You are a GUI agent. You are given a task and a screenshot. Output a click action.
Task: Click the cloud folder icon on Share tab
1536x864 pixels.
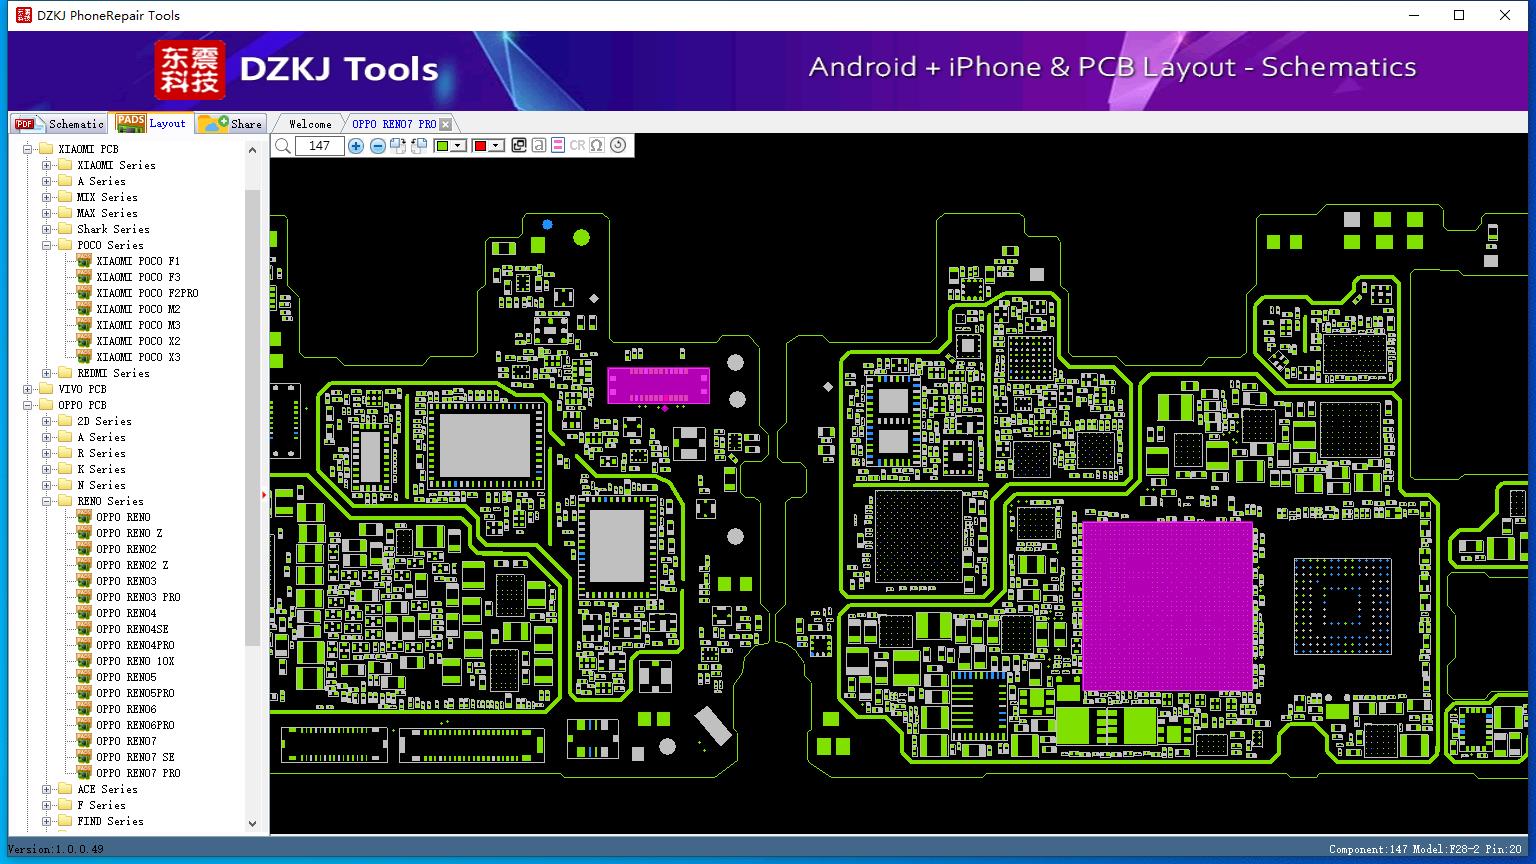point(212,123)
